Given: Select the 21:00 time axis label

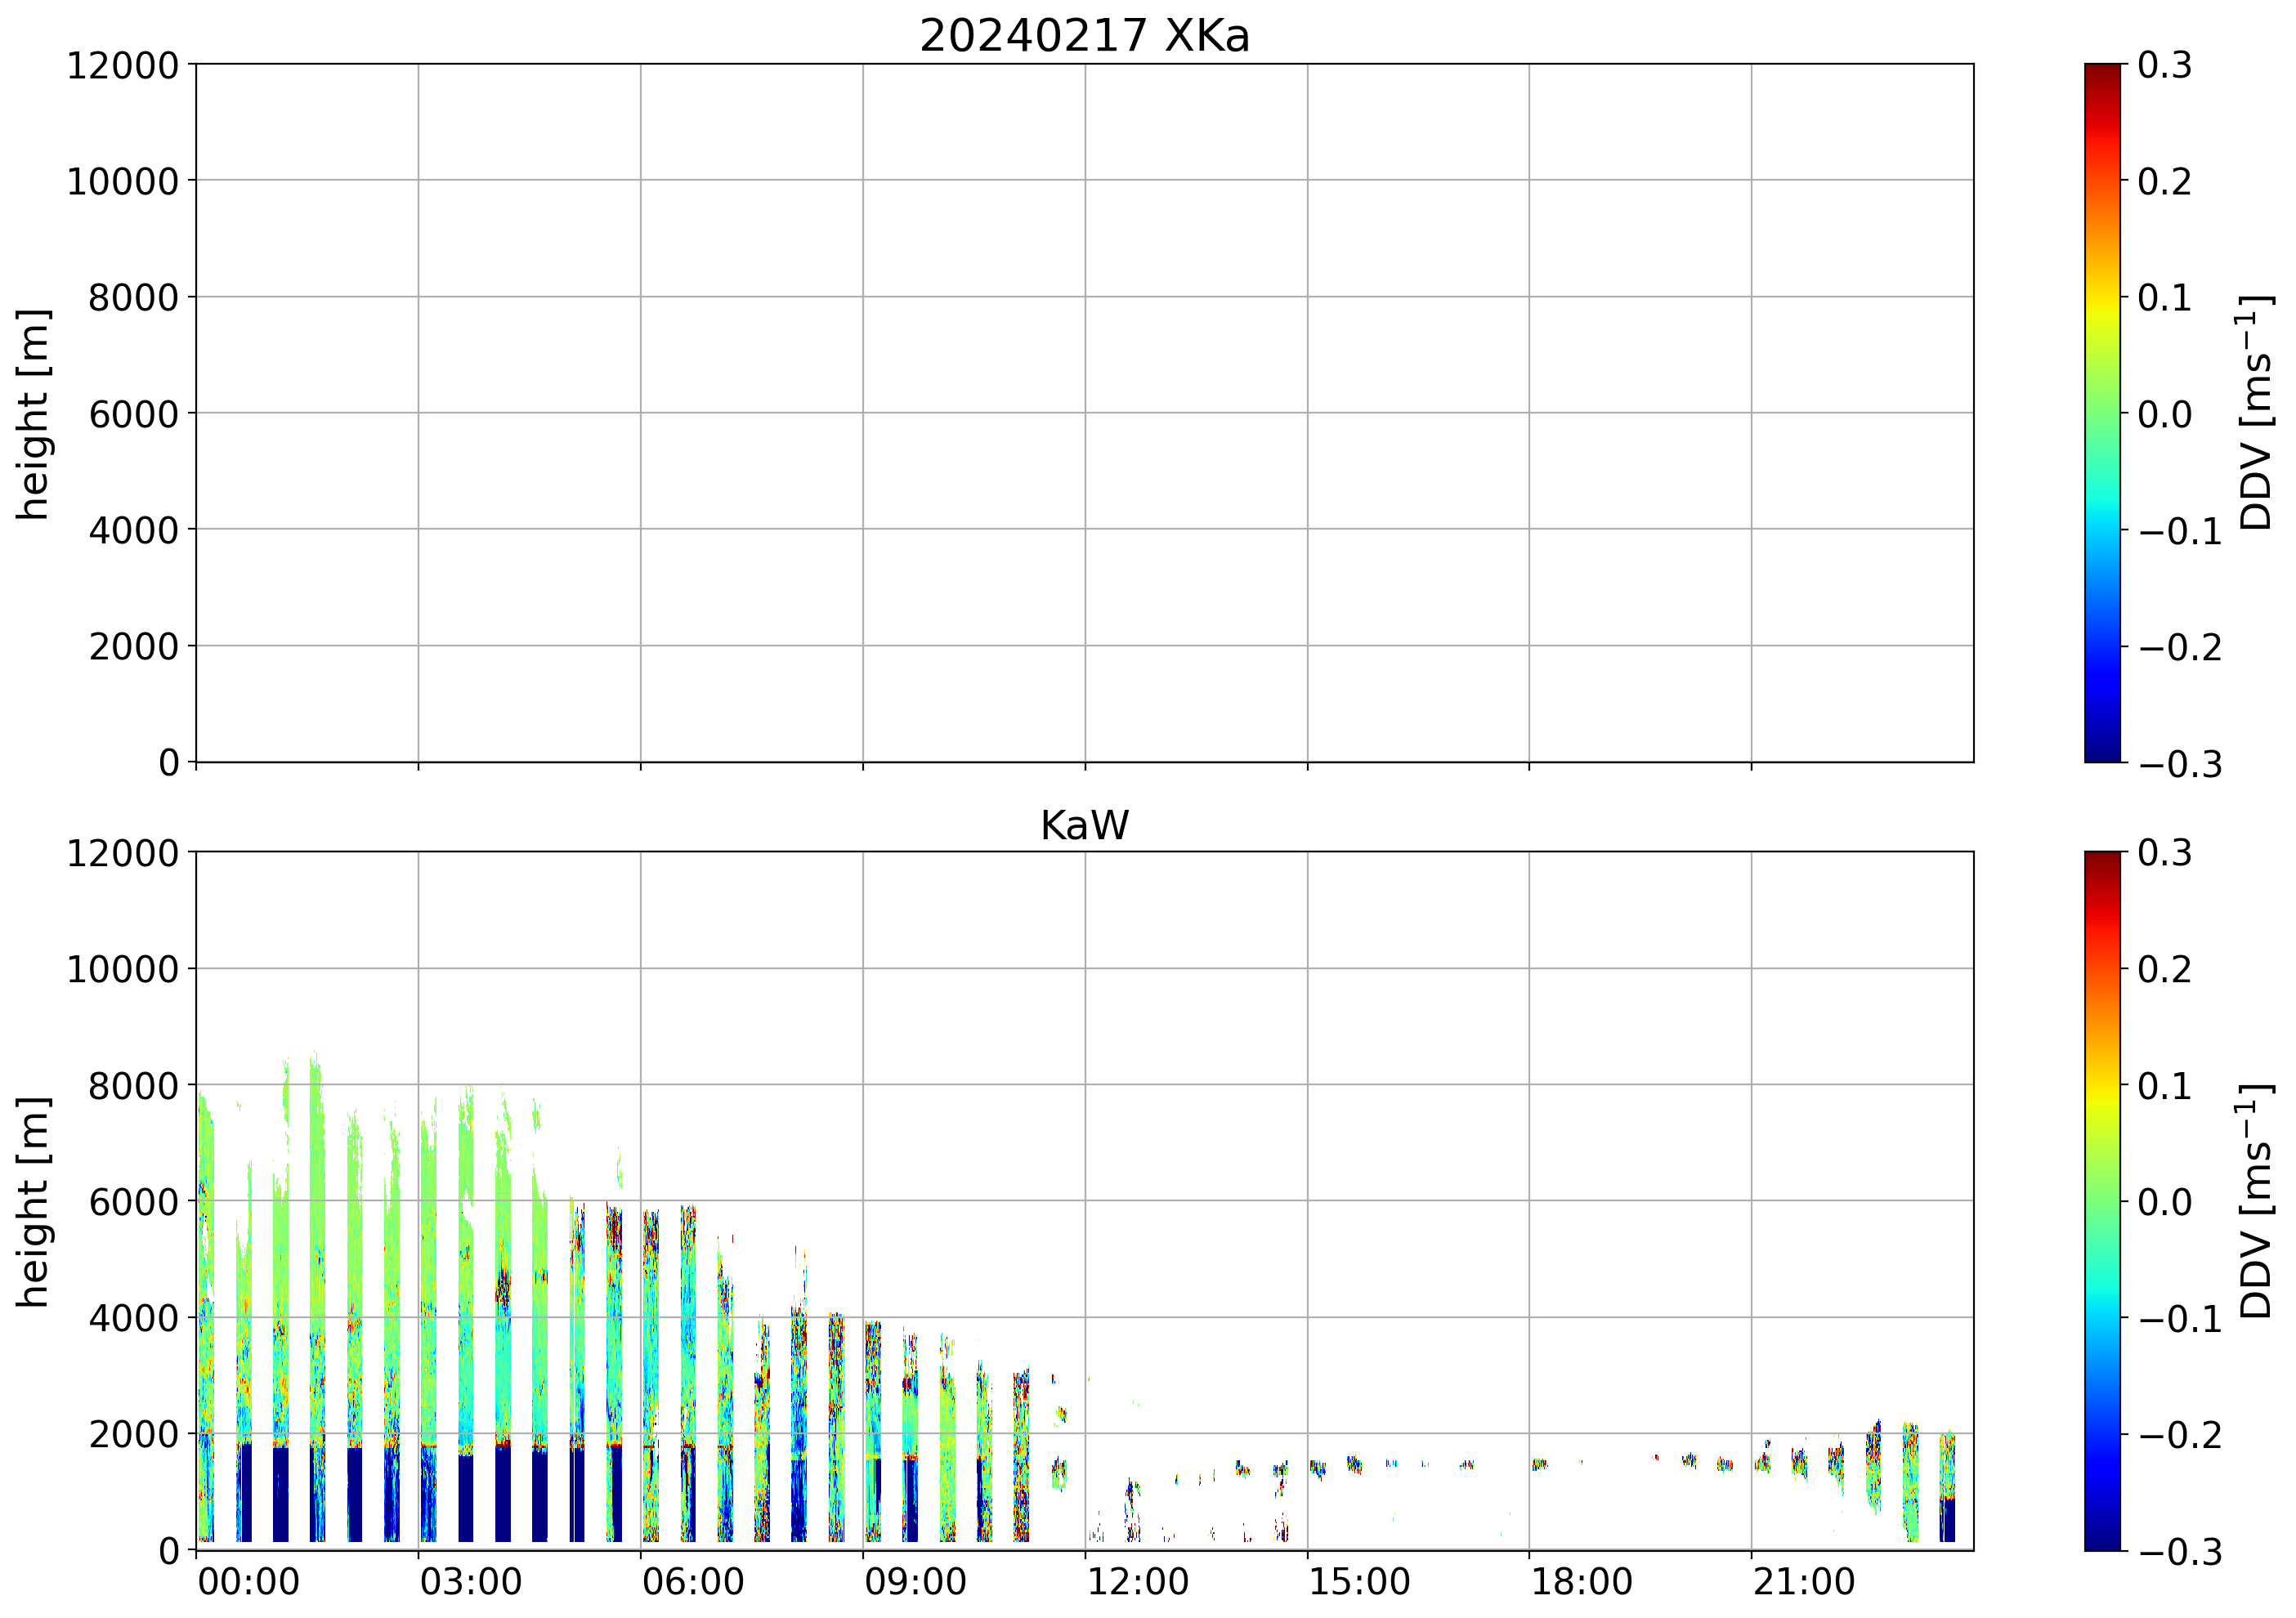Looking at the screenshot, I should (x=1804, y=1582).
